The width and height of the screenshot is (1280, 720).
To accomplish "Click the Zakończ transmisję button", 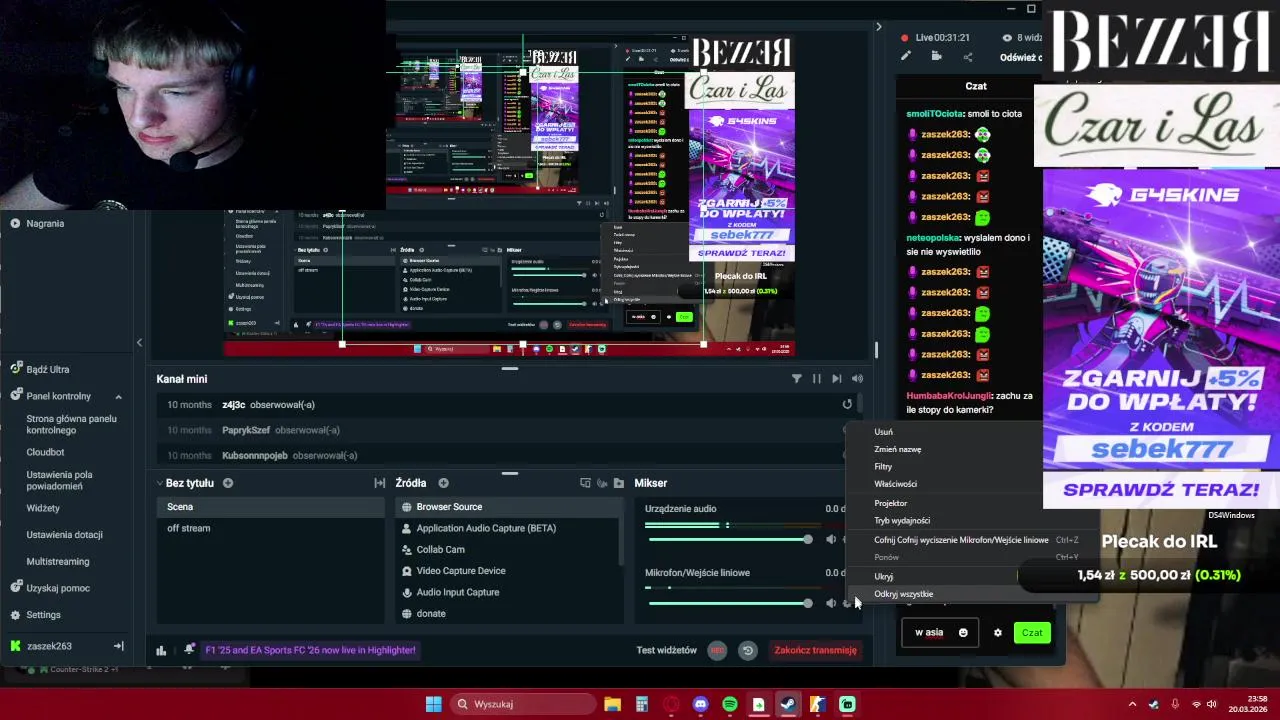I will click(815, 650).
